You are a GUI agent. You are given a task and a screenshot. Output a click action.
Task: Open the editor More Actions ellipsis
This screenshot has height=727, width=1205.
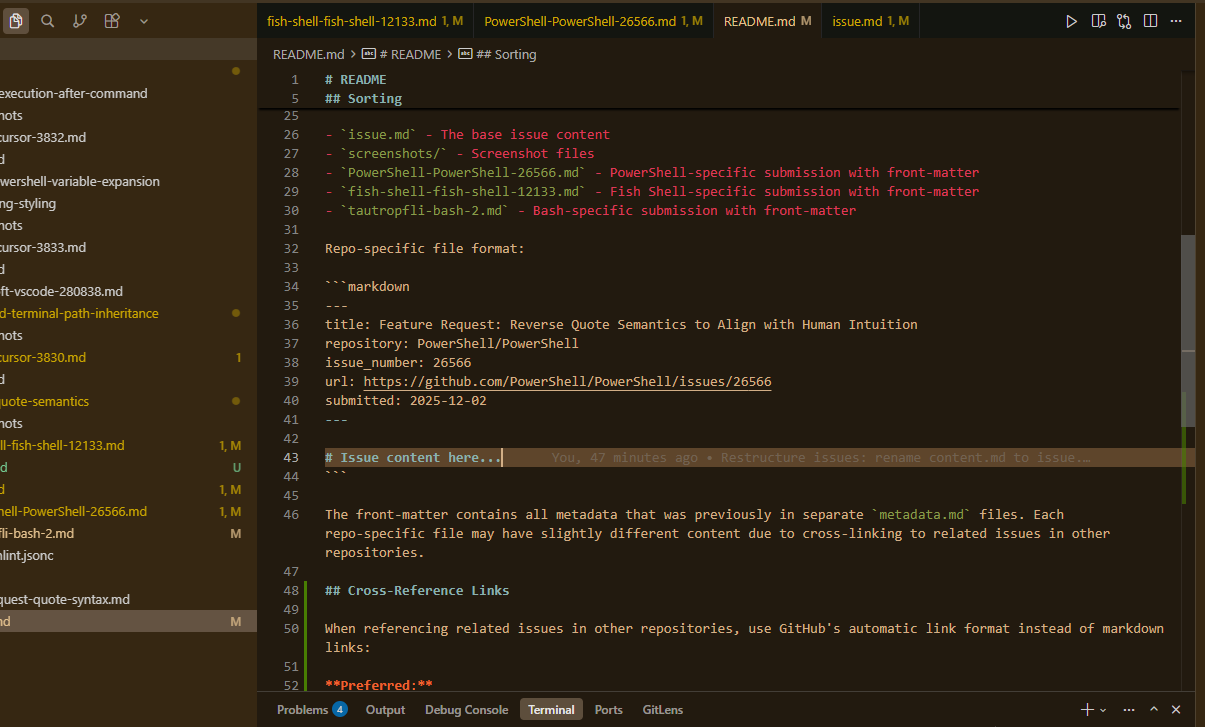pyautogui.click(x=1177, y=20)
